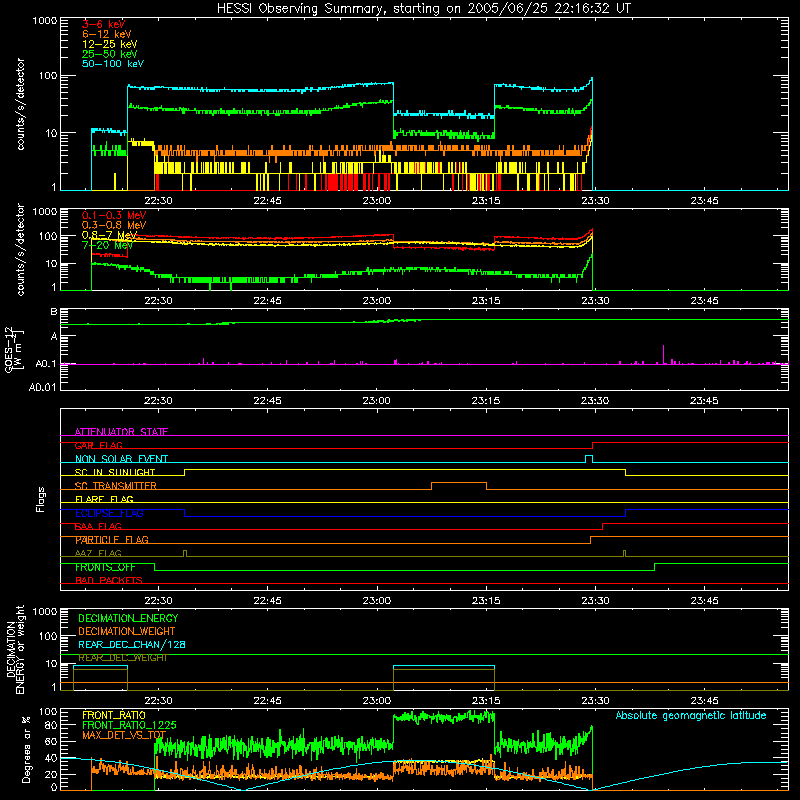
Task: Select the SC_IN_SUNLIGHT flag label
Action: coord(115,472)
